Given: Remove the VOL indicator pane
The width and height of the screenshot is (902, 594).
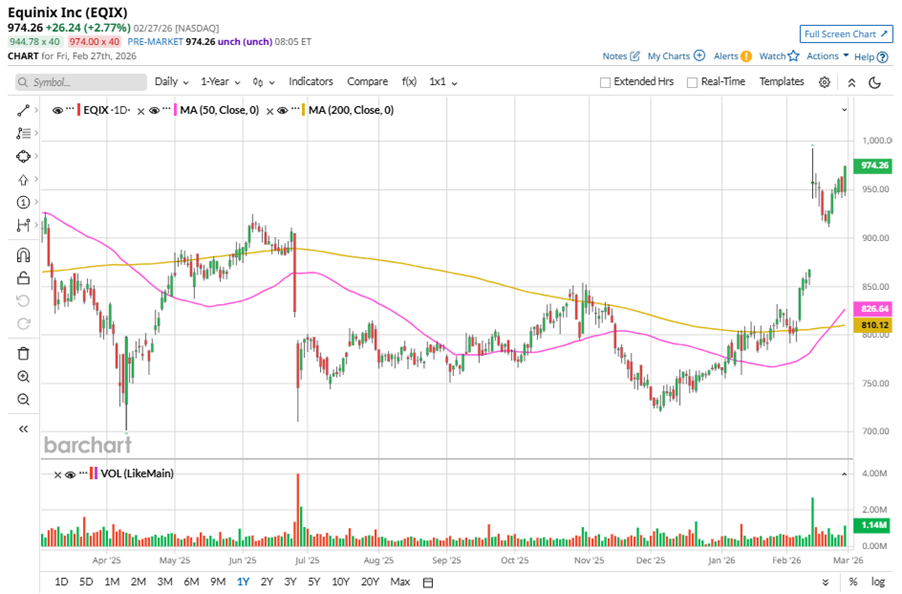Looking at the screenshot, I should coord(58,475).
